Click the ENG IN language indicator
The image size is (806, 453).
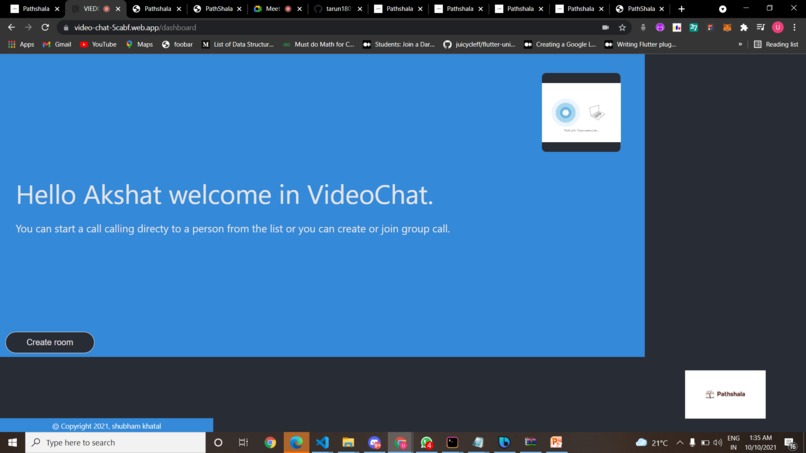click(x=734, y=442)
